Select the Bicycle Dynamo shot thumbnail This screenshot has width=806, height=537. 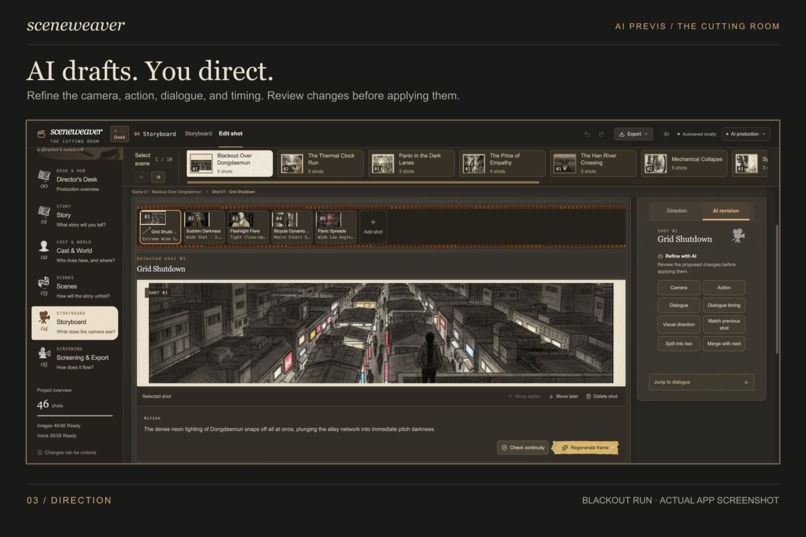point(291,226)
